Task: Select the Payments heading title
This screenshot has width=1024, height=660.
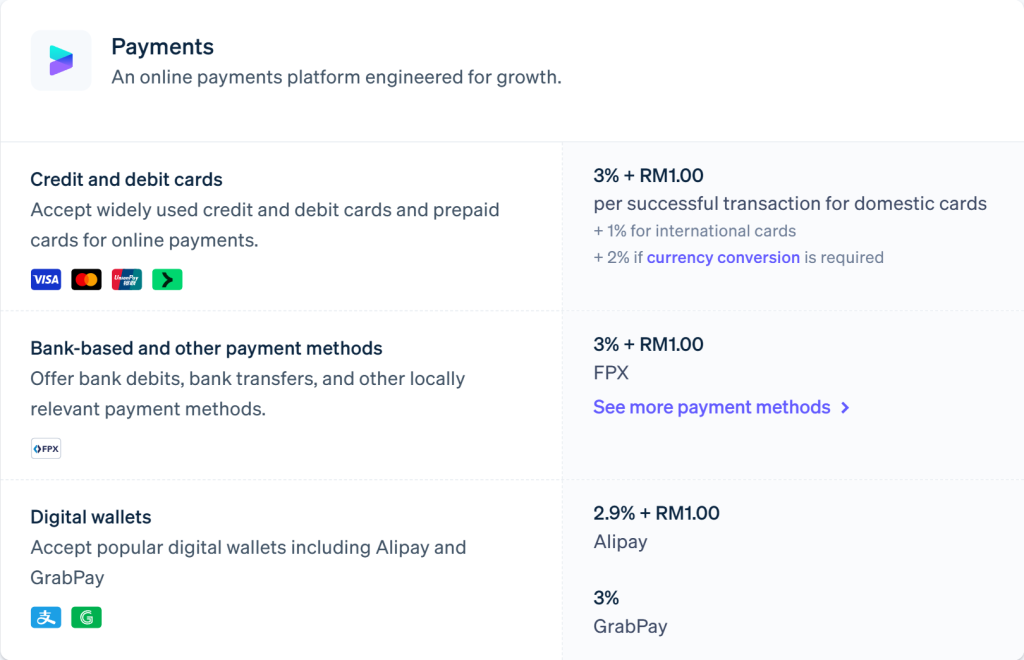Action: [163, 47]
